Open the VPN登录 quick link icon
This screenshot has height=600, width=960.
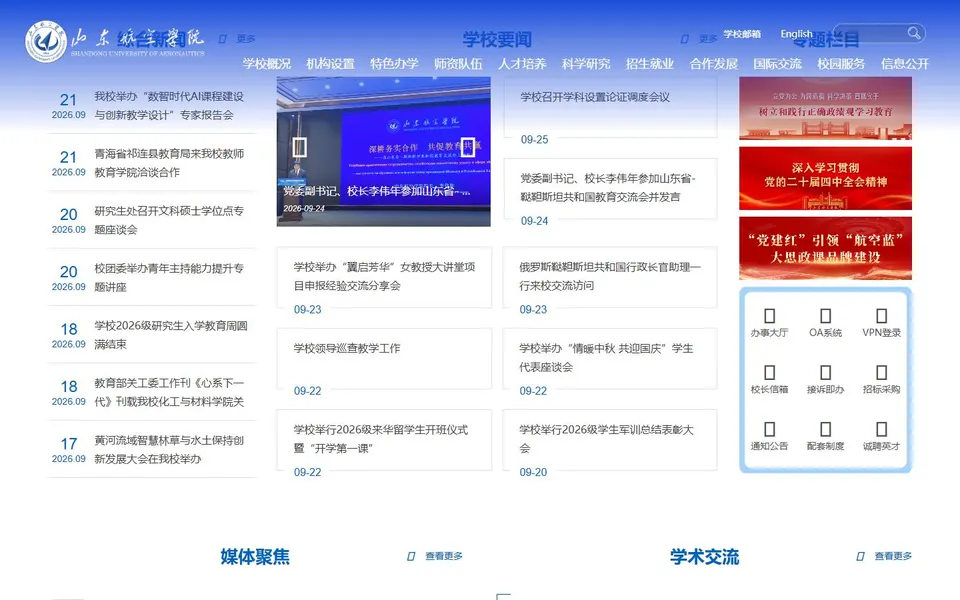[x=882, y=316]
